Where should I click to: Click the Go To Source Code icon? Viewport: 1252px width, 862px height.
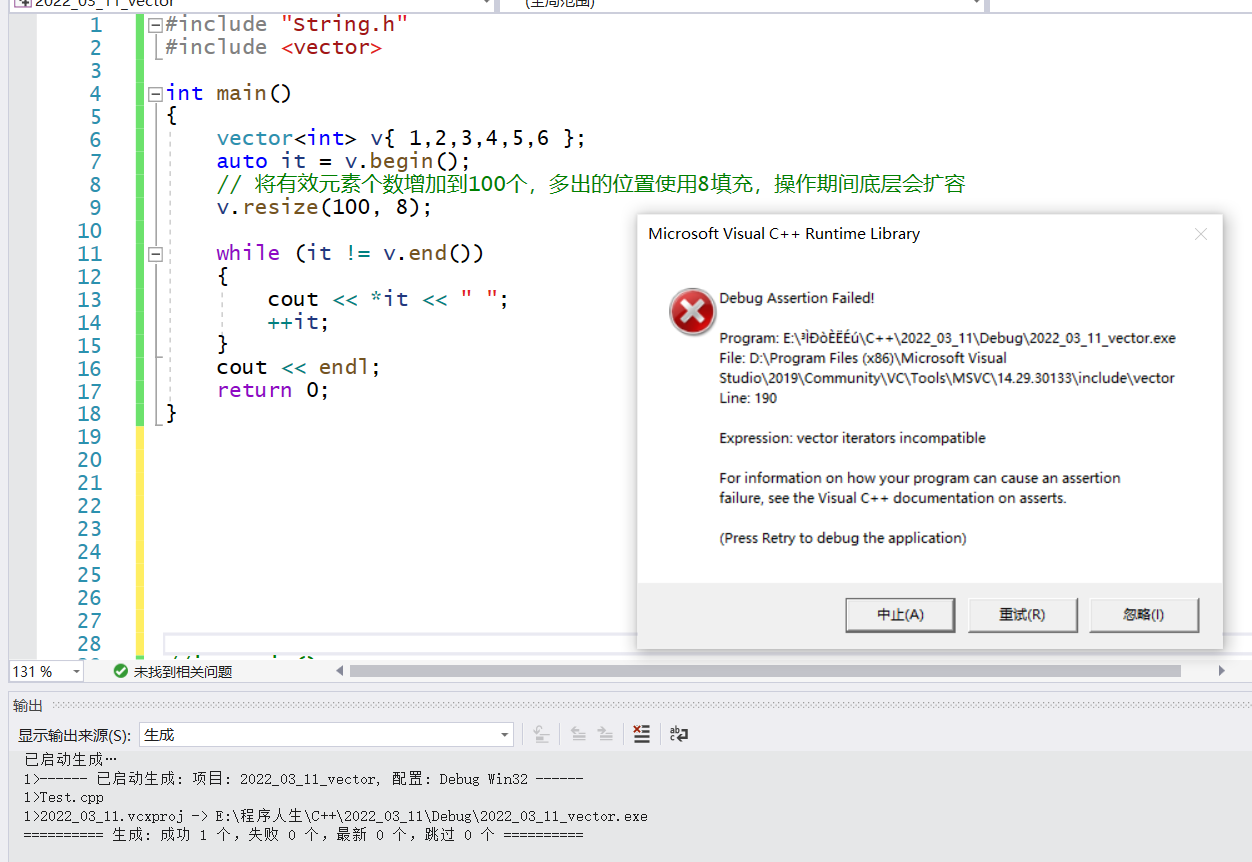point(541,733)
